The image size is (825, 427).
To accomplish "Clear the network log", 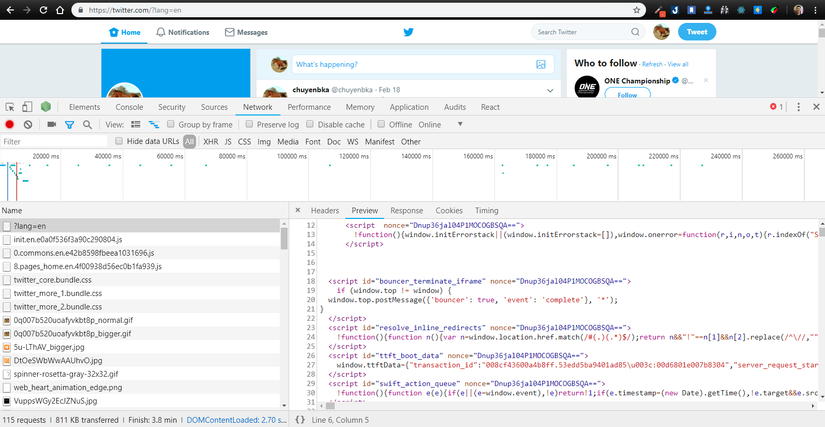I will coord(28,125).
